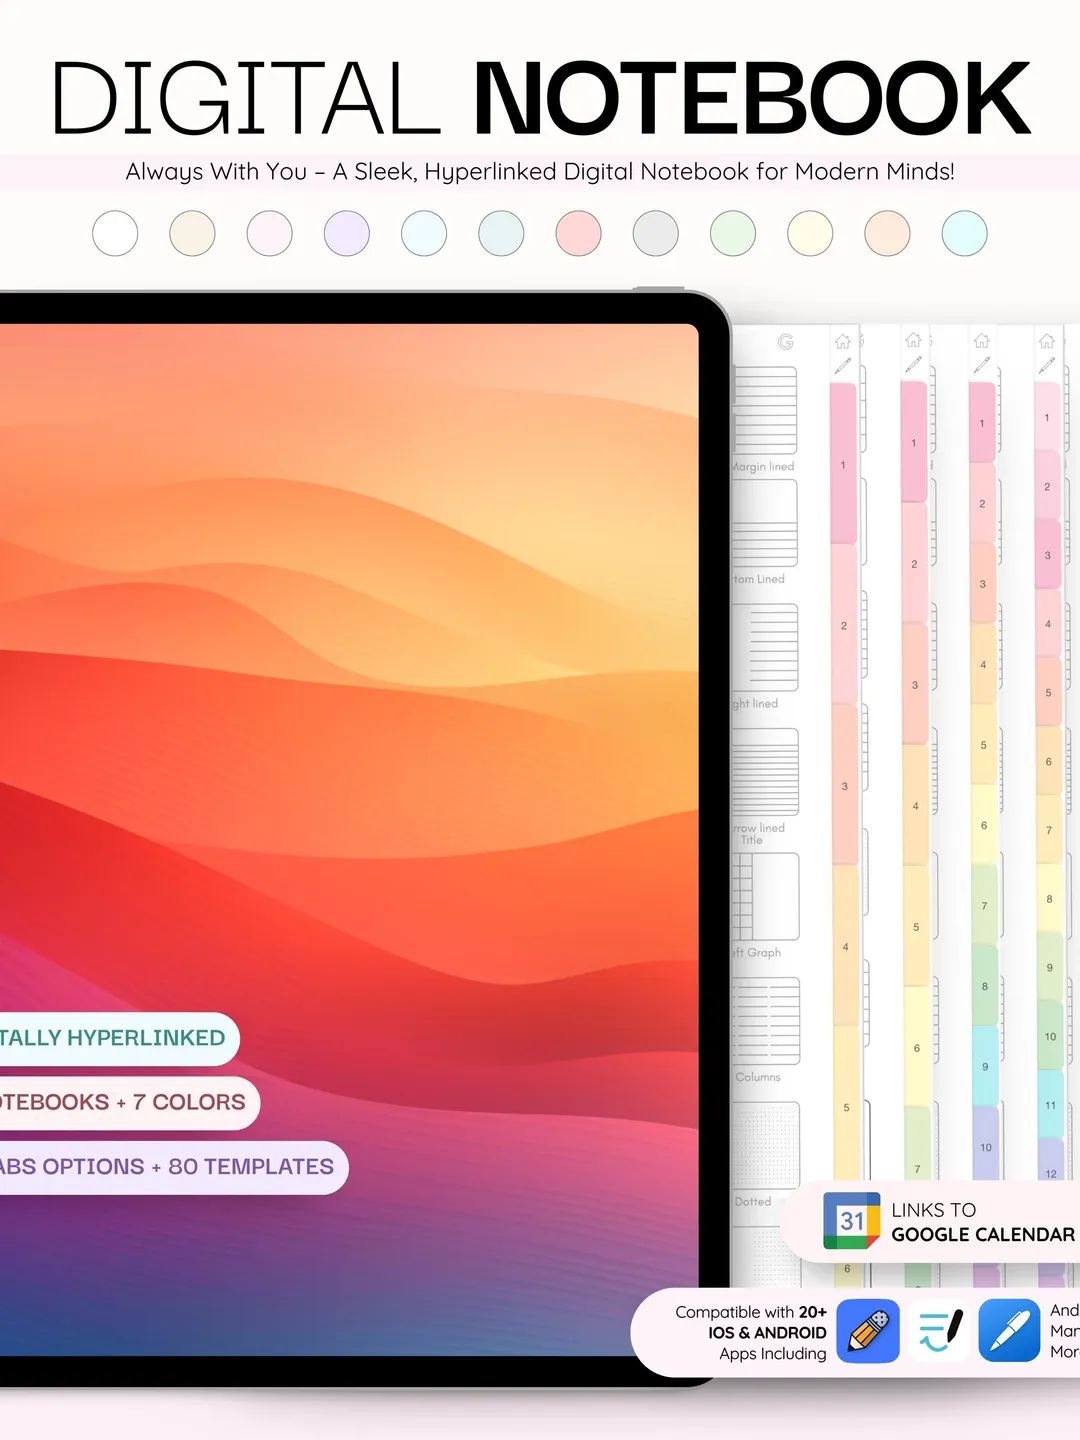Pick the pale yellow color swatch

point(810,233)
